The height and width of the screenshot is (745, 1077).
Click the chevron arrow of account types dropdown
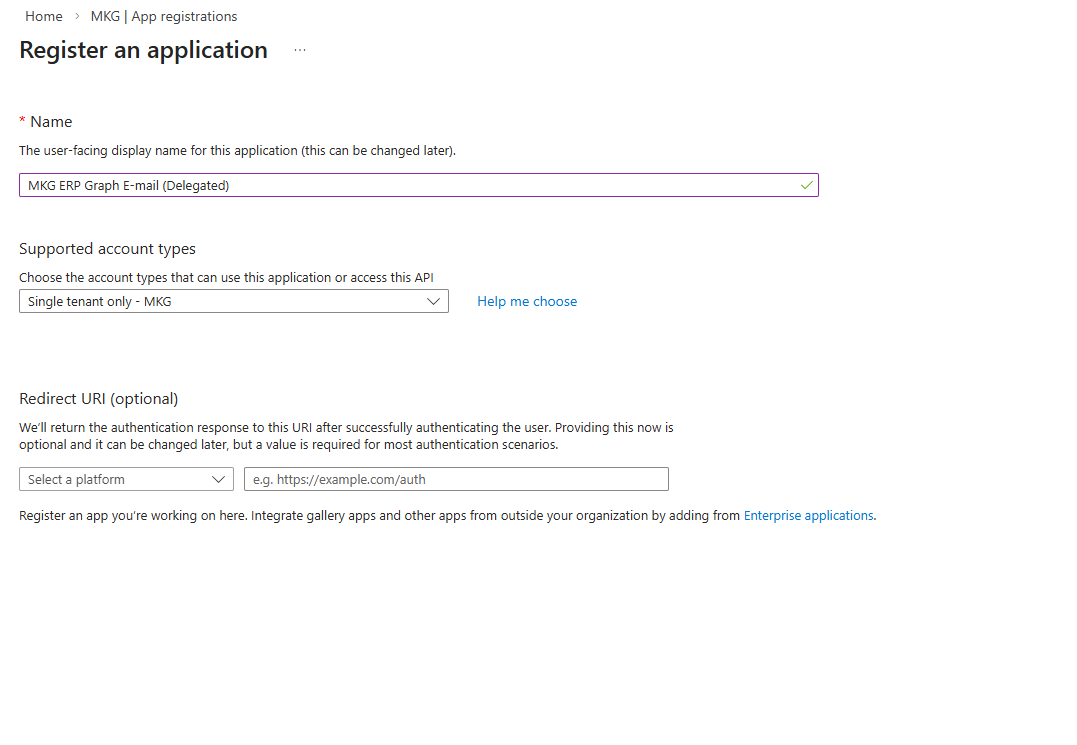(434, 301)
